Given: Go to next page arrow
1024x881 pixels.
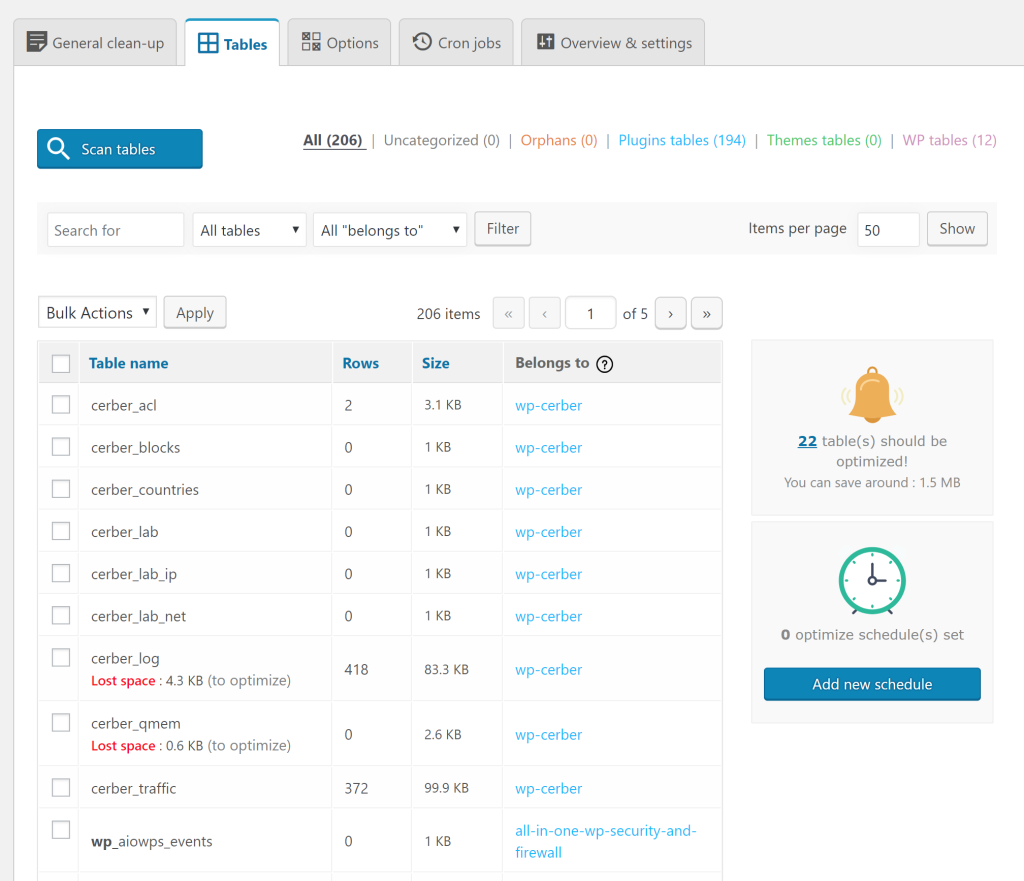Looking at the screenshot, I should (x=670, y=313).
